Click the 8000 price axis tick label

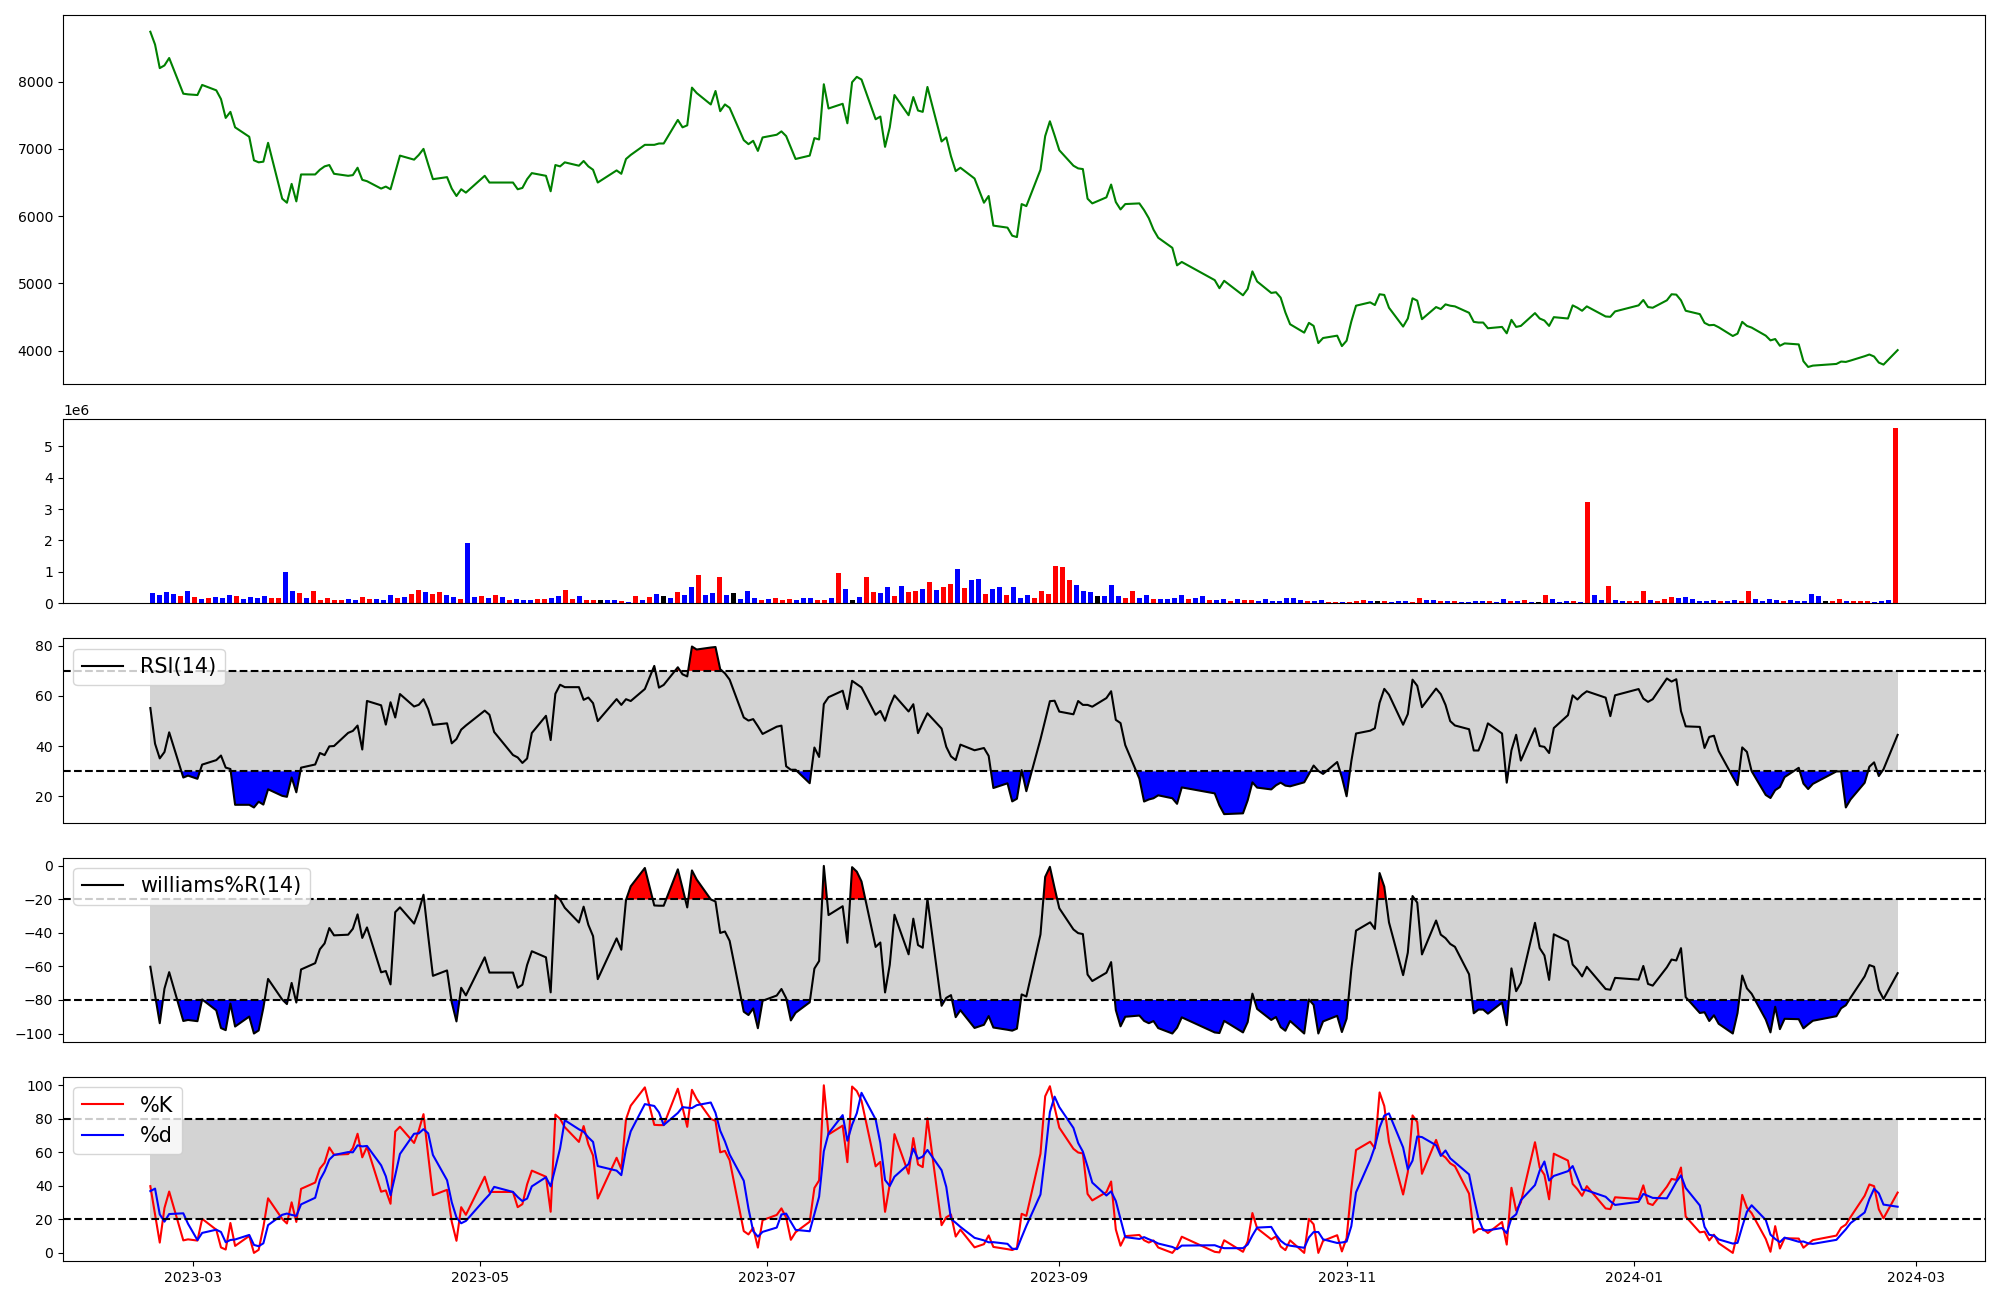click(x=36, y=82)
